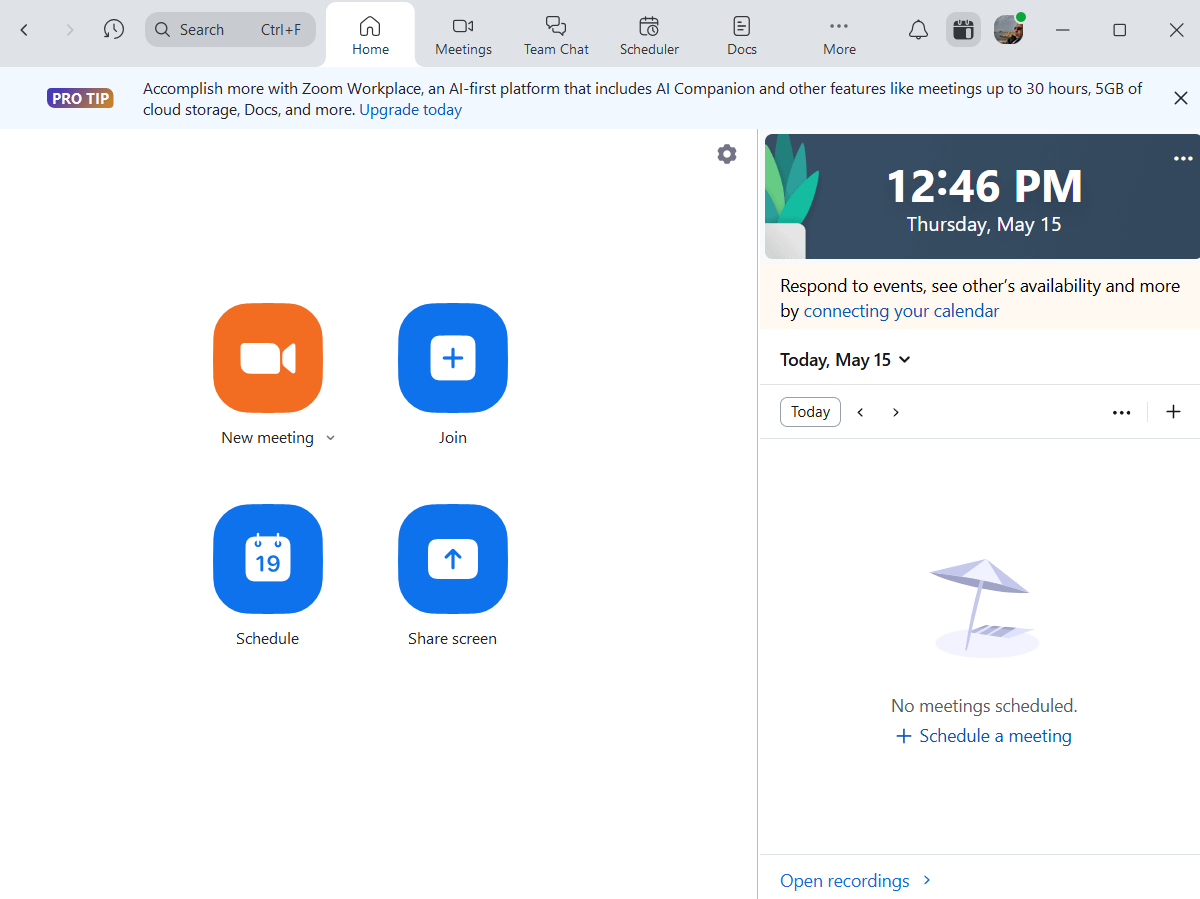Click the Thursday, May 15 date text

[x=984, y=224]
